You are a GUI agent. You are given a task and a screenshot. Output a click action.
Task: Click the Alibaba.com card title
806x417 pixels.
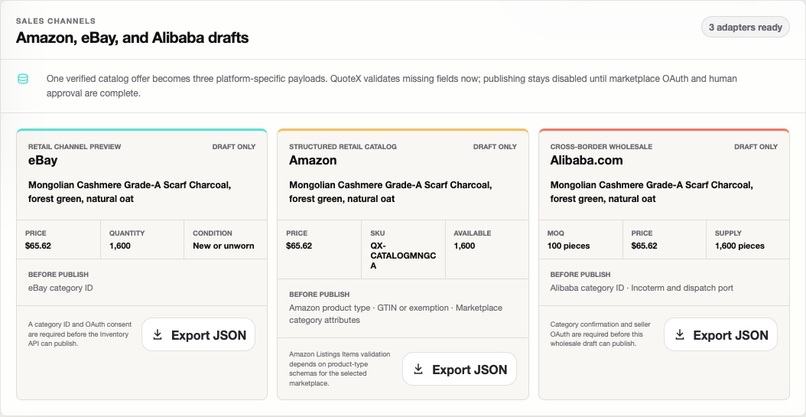[586, 160]
